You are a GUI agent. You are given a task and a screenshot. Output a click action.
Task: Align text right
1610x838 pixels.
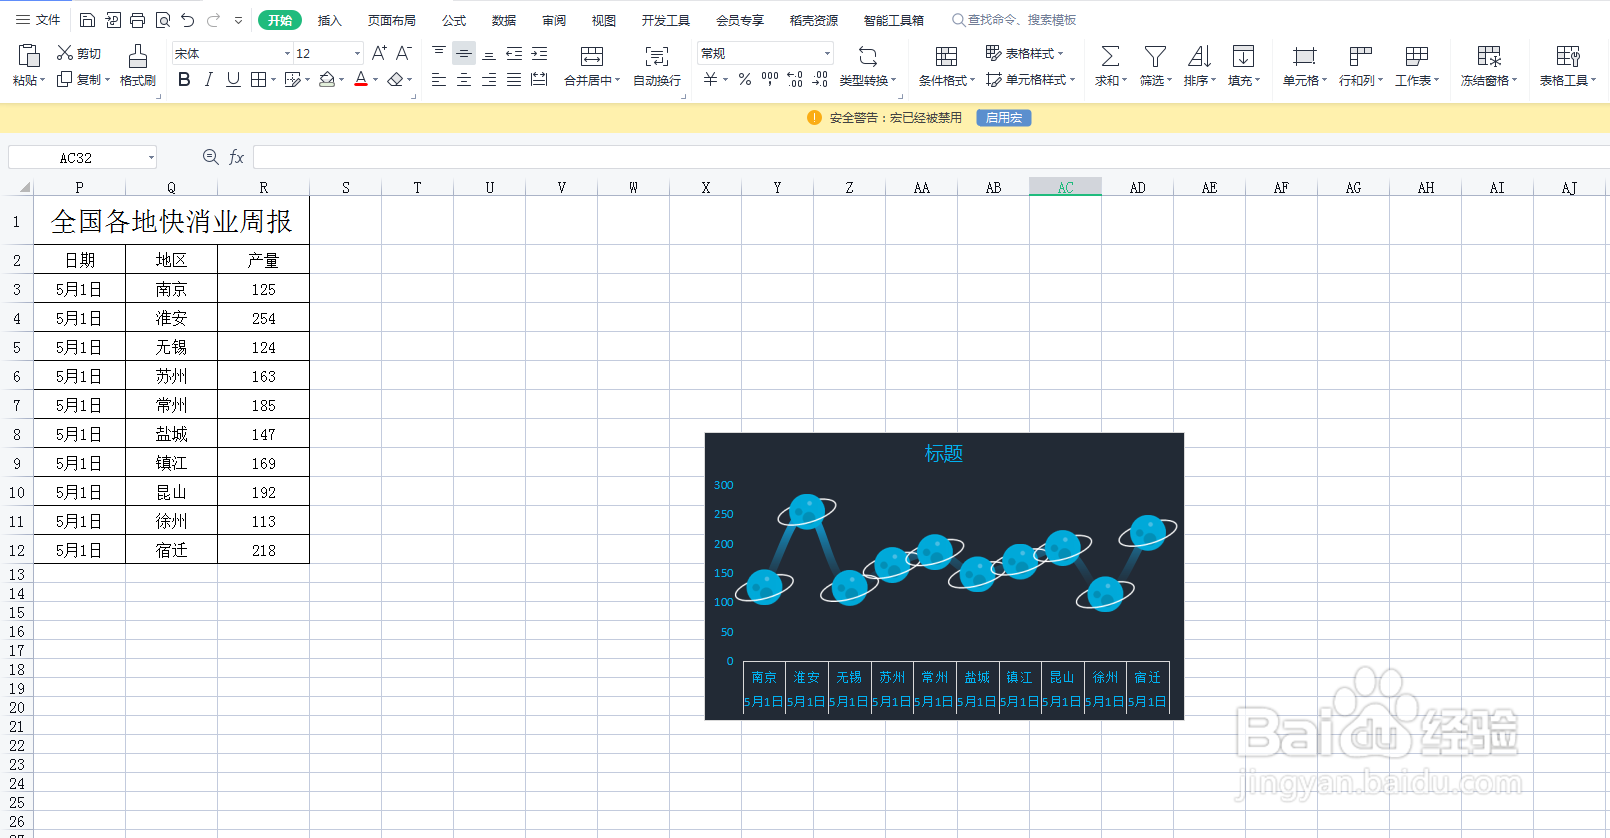(x=489, y=79)
